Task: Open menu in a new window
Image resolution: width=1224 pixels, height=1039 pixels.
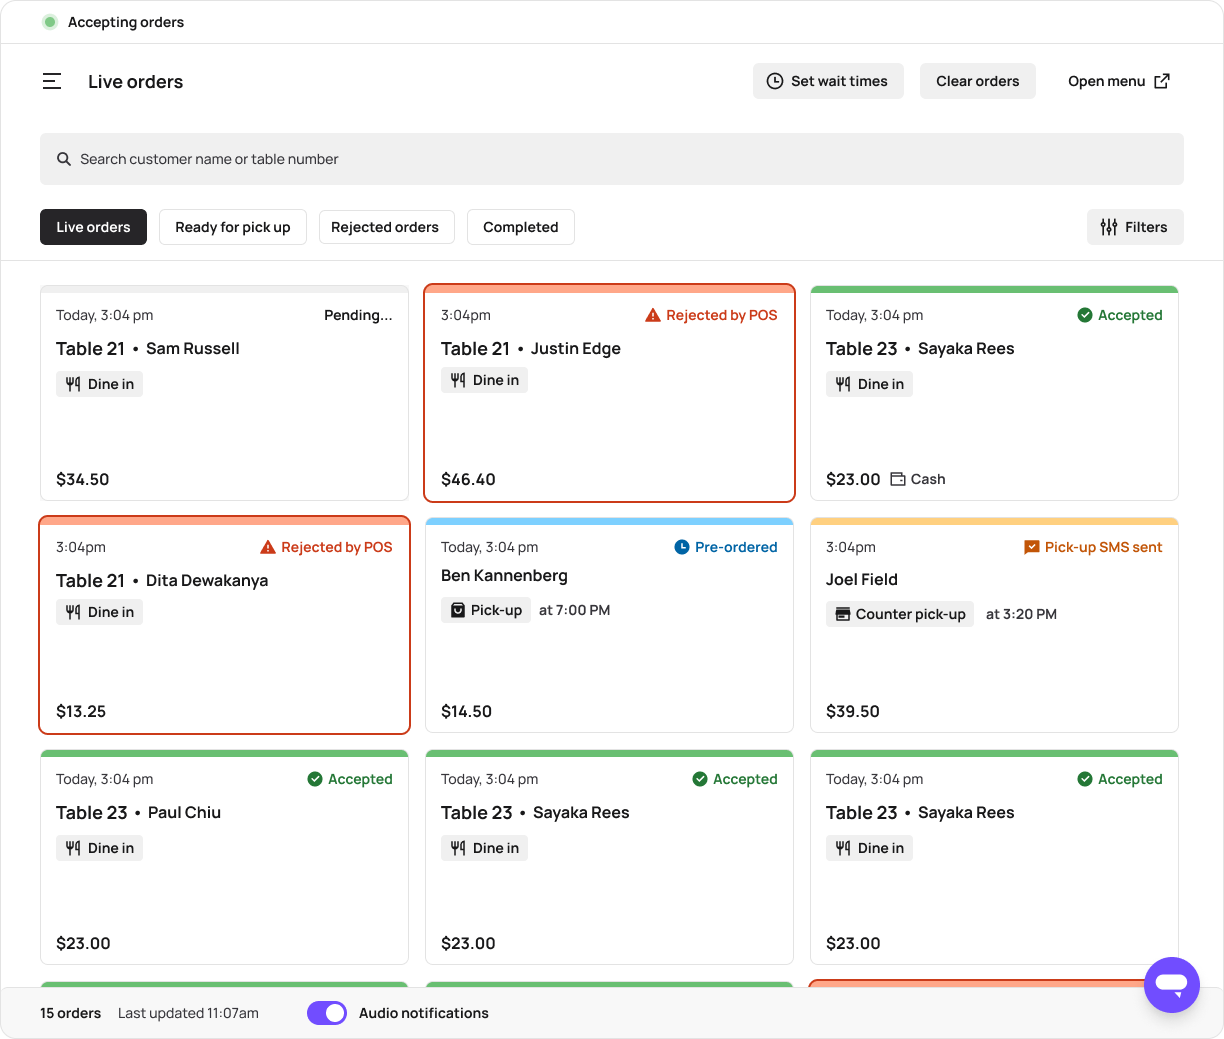Action: click(1118, 81)
